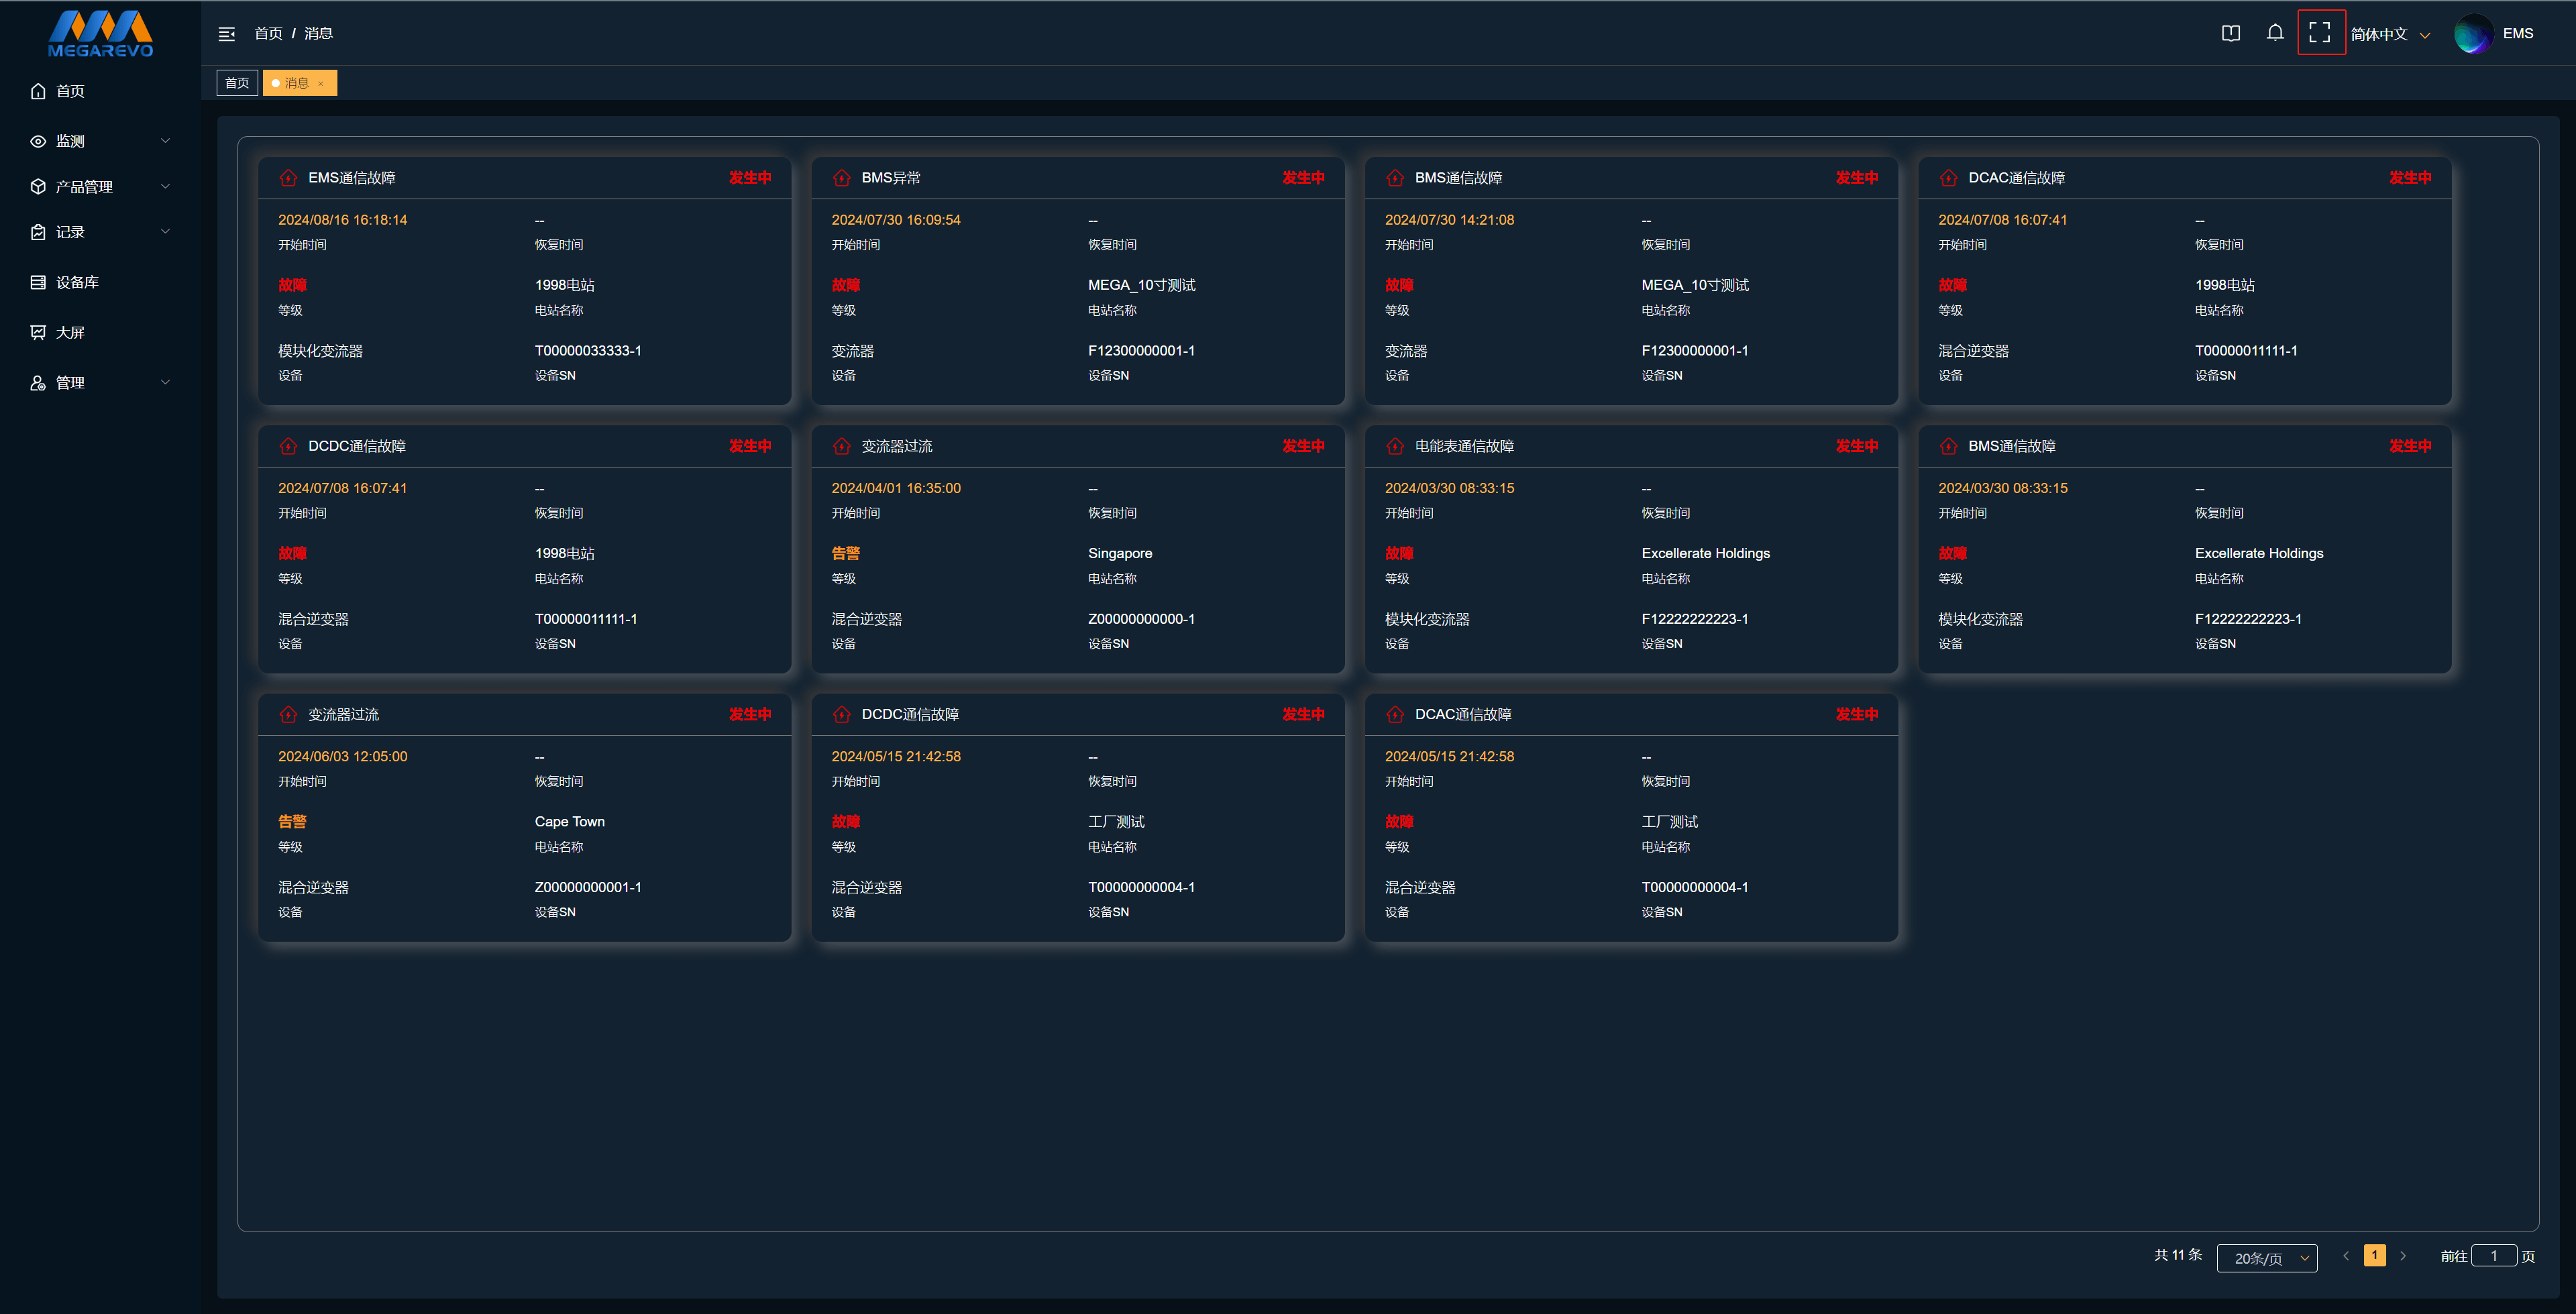
Task: Click the cube icon beside 产品管理
Action: click(38, 186)
